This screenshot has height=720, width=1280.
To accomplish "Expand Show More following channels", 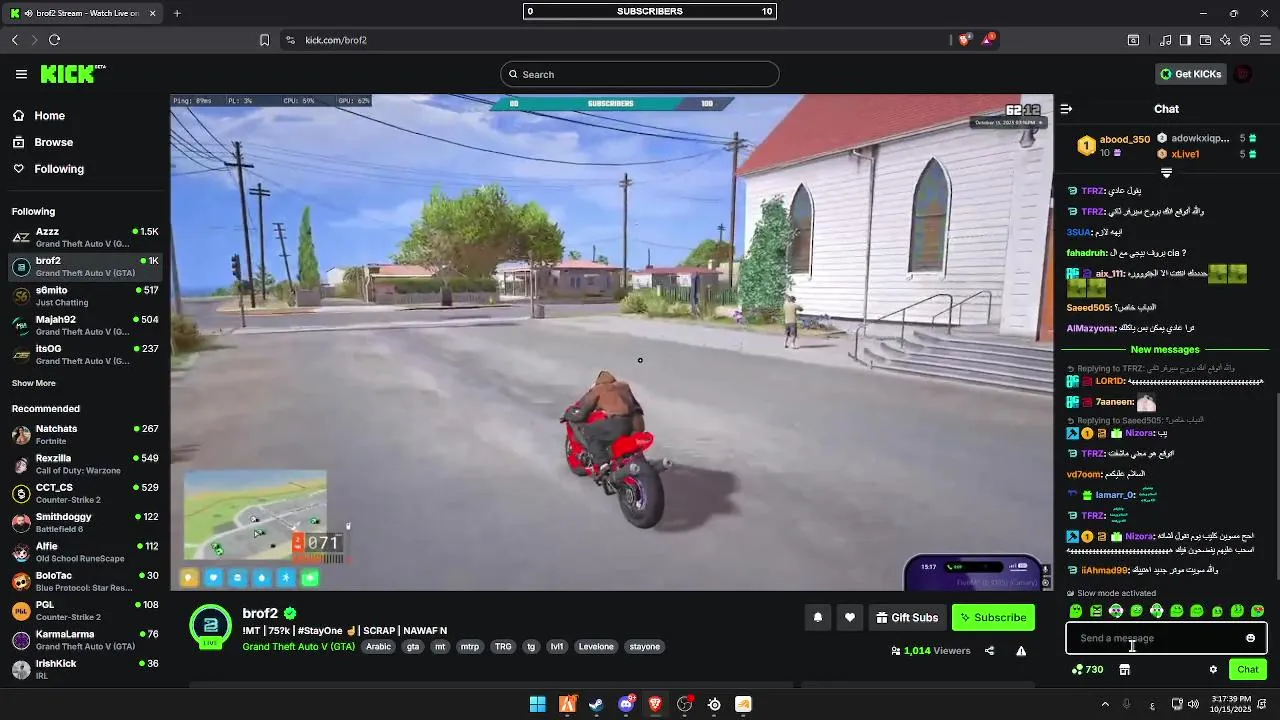I will point(33,383).
